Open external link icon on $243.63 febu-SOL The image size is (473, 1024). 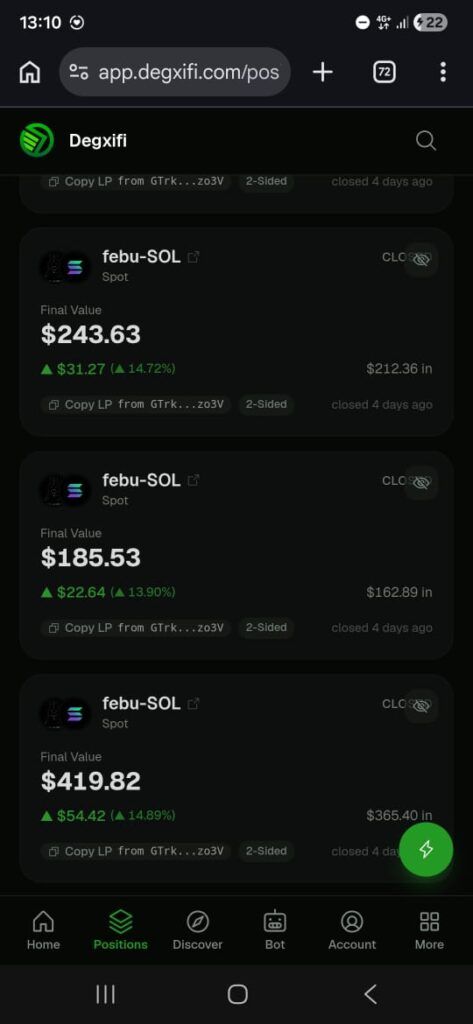coord(193,257)
